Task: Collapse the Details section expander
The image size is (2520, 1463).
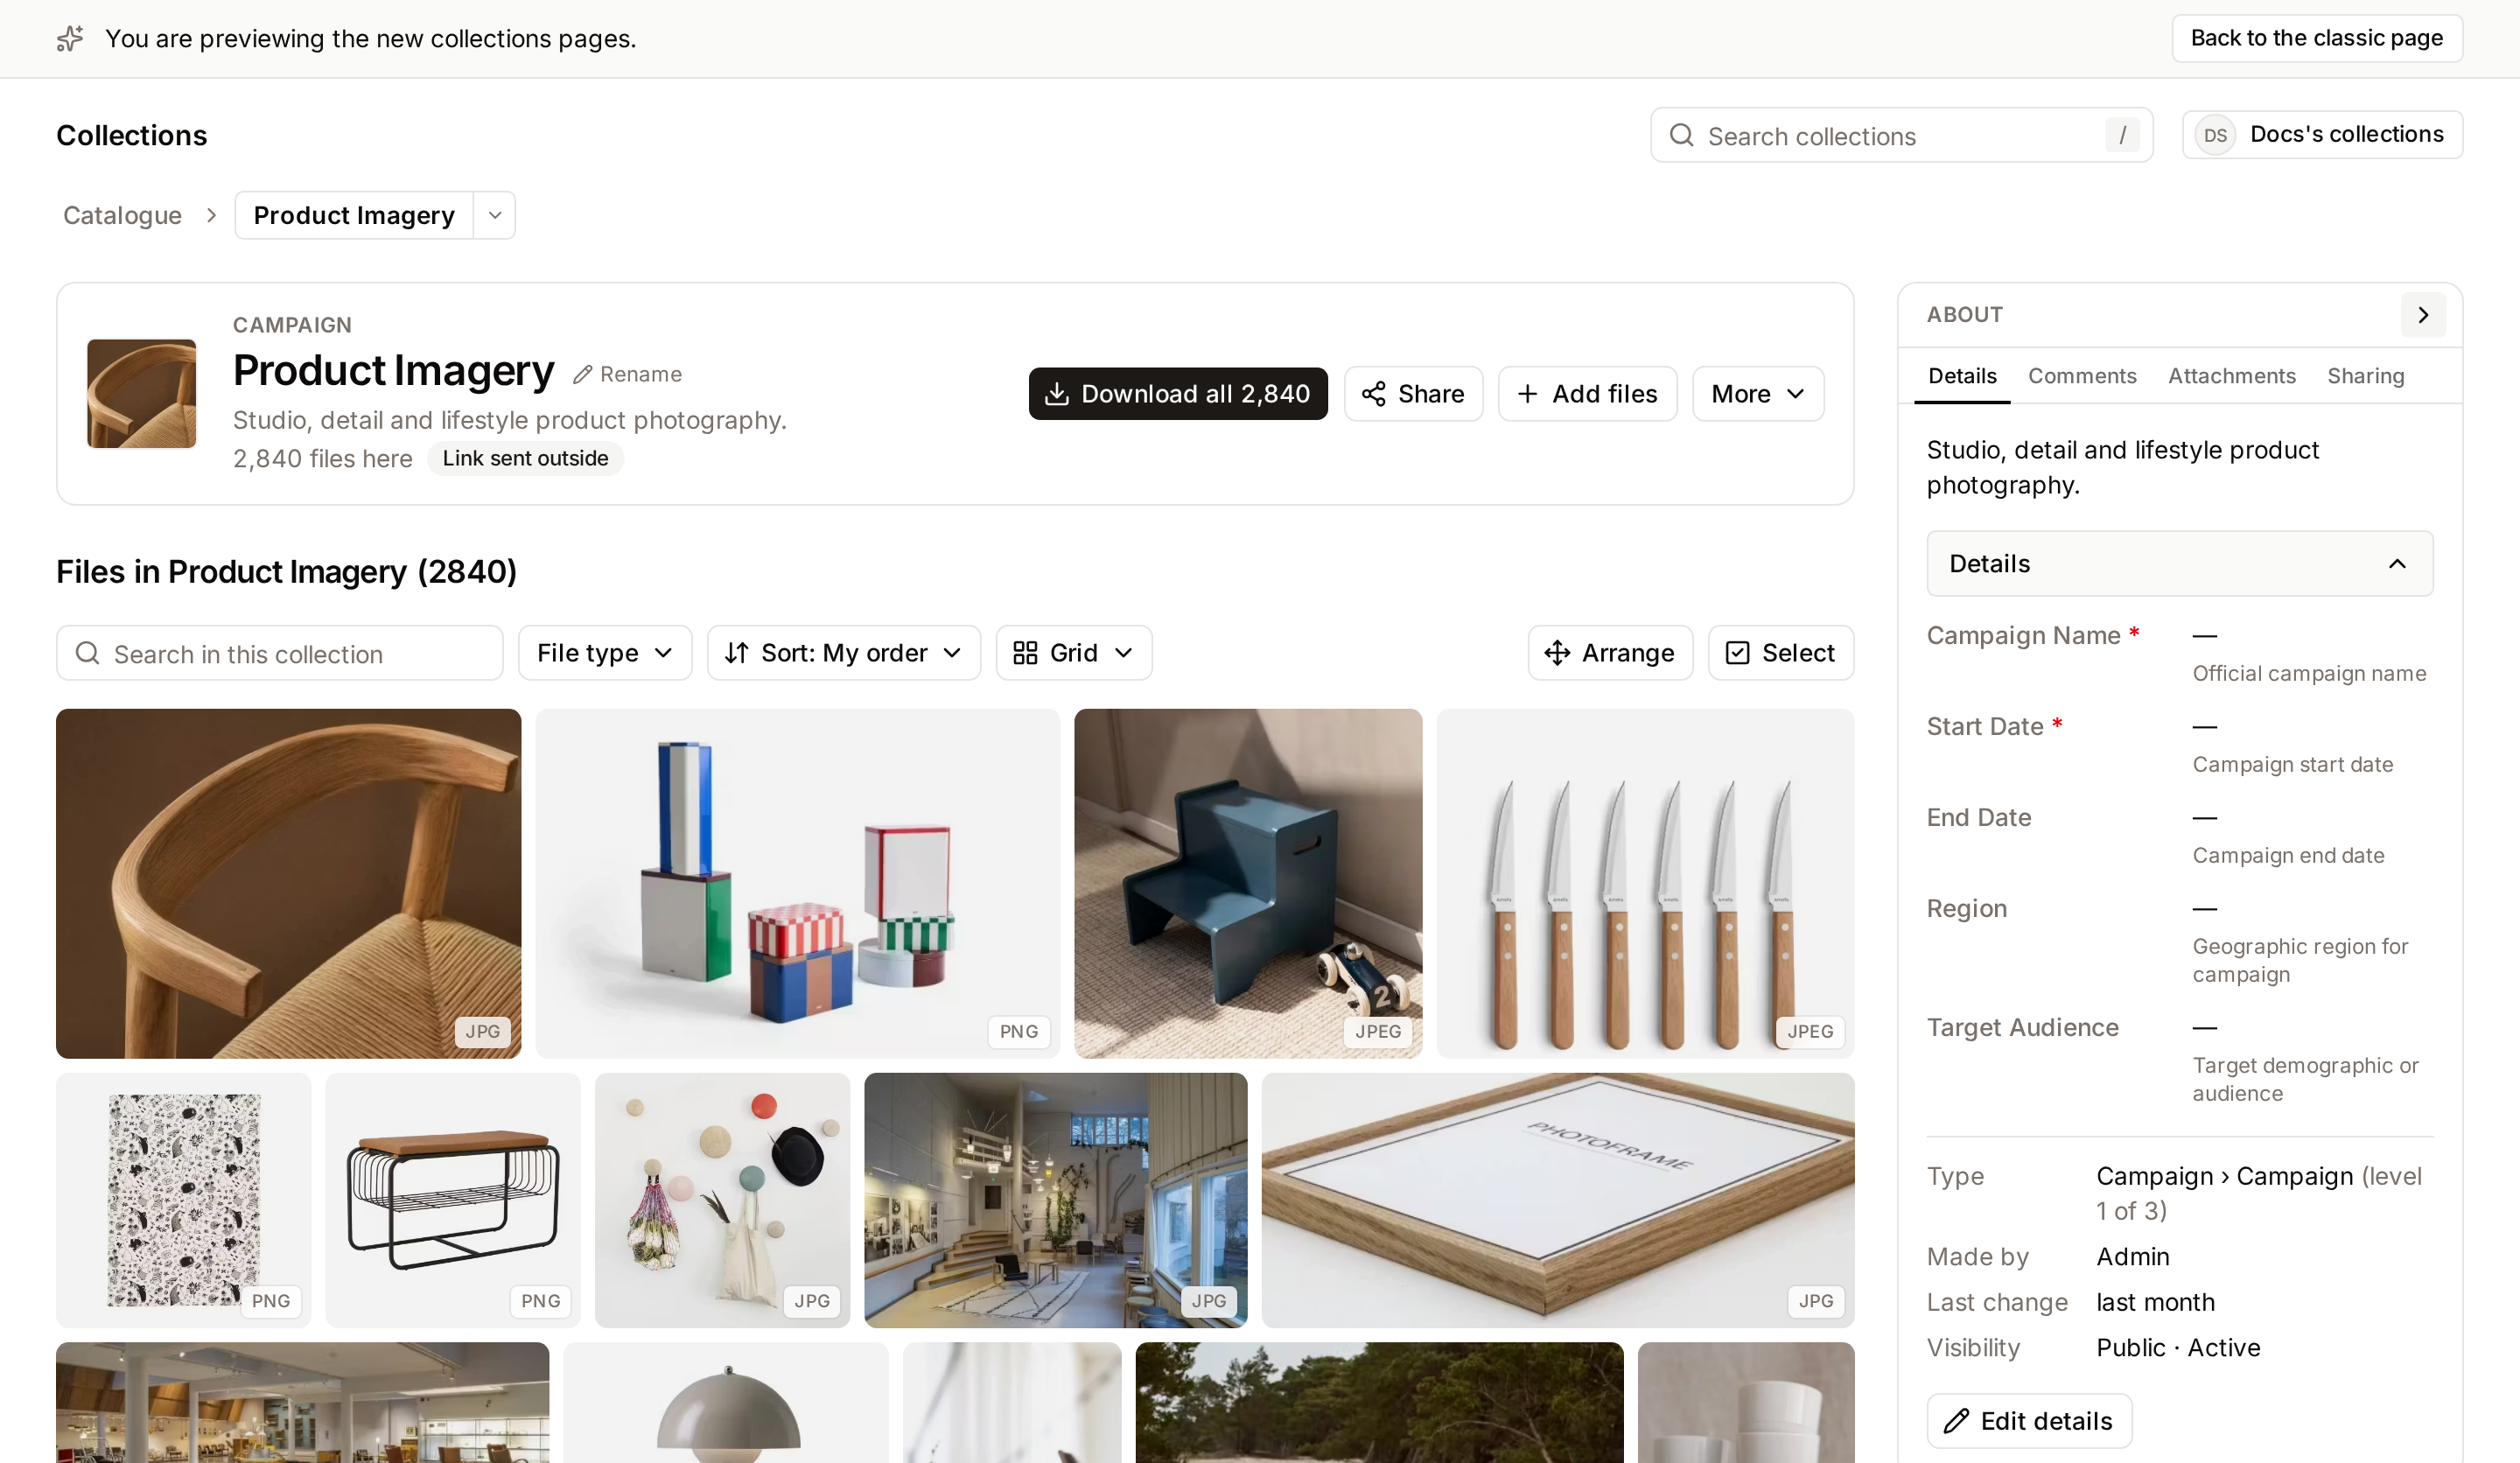Action: (x=2180, y=564)
